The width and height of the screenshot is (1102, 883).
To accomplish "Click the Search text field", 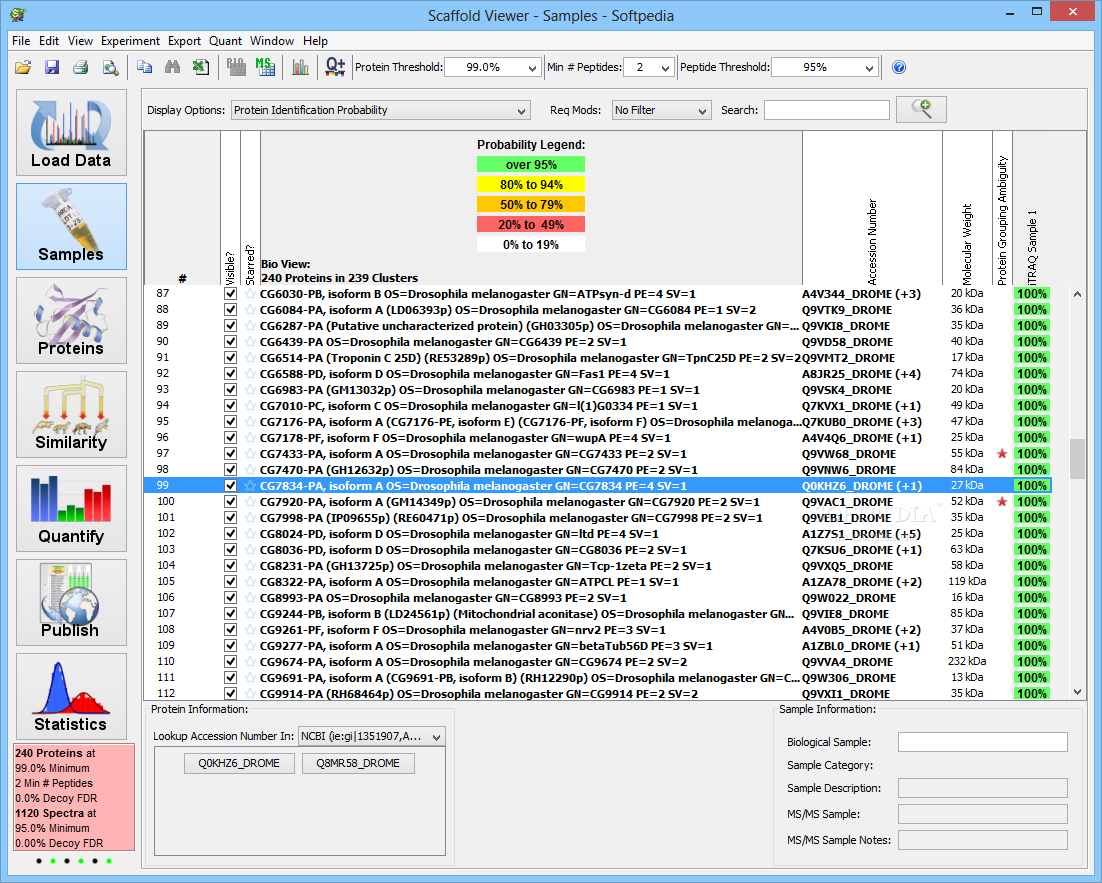I will coord(826,110).
